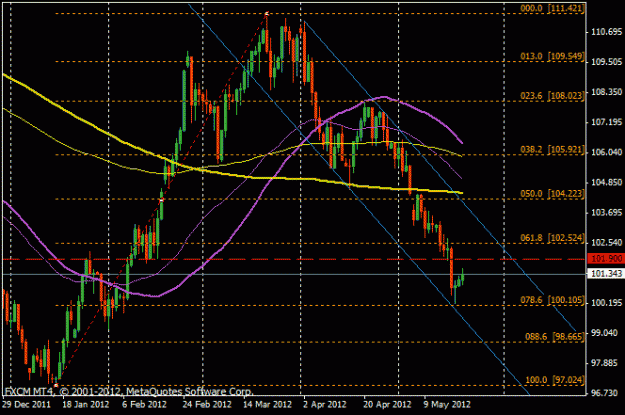Click 102.540 on the price axis
The height and width of the screenshot is (415, 625).
(606, 243)
